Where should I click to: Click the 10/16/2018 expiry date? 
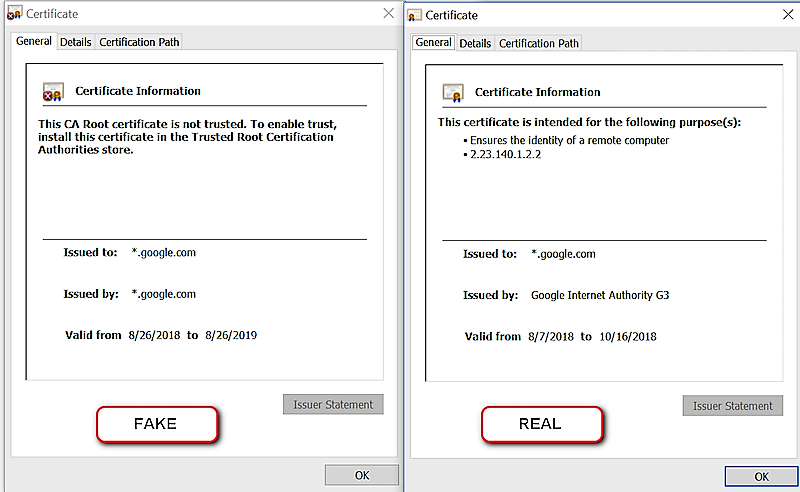coord(628,337)
